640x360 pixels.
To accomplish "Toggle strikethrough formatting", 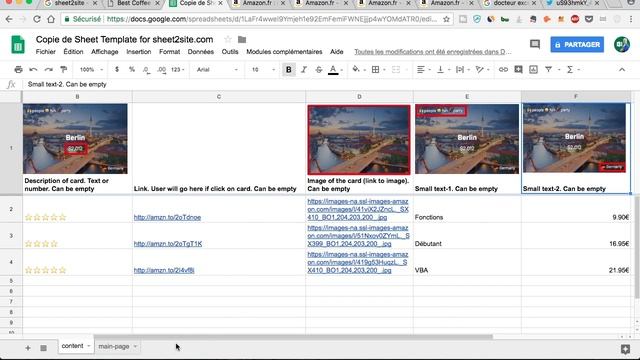I will coord(319,70).
